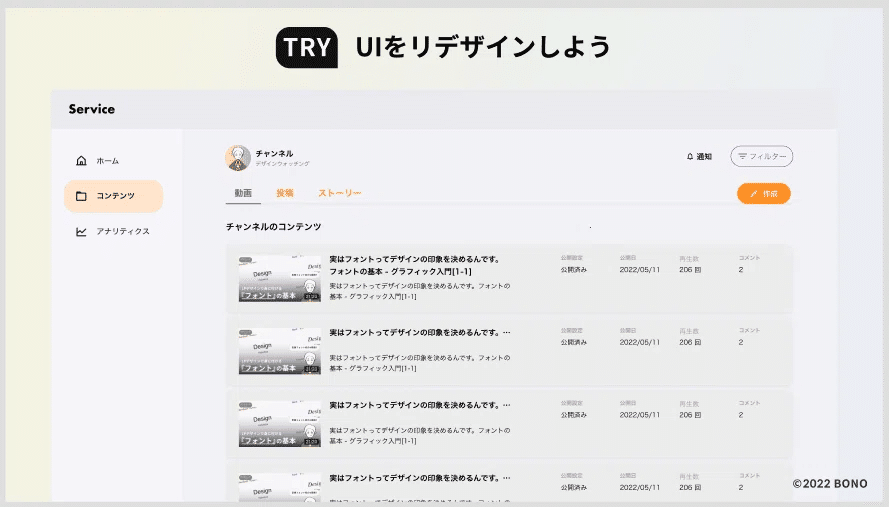Click 206 回 play count in third row
Image resolution: width=889 pixels, height=507 pixels.
(690, 415)
